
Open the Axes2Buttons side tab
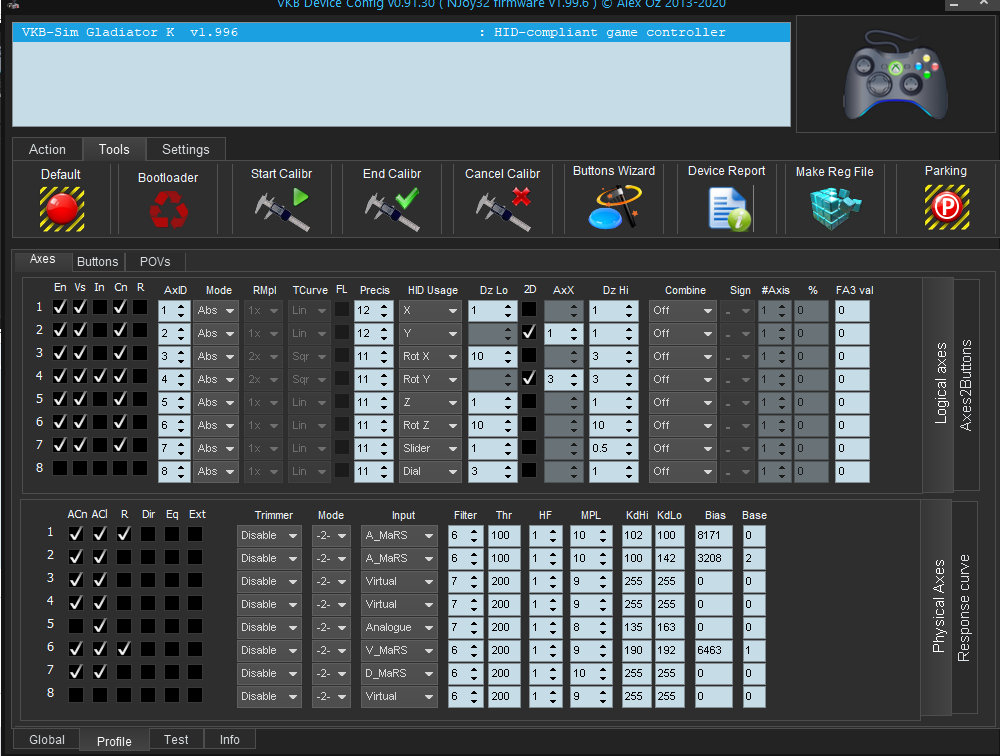[x=966, y=384]
